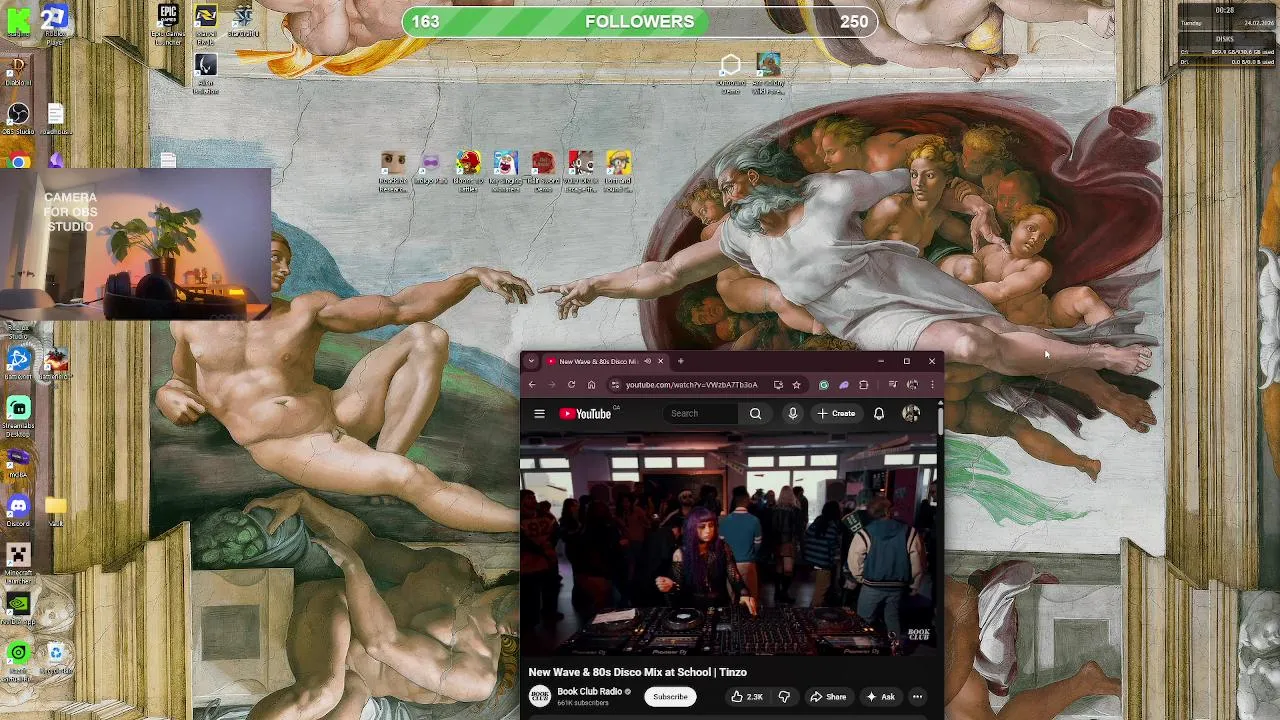
Task: Reload the page in the browser
Action: (x=571, y=384)
